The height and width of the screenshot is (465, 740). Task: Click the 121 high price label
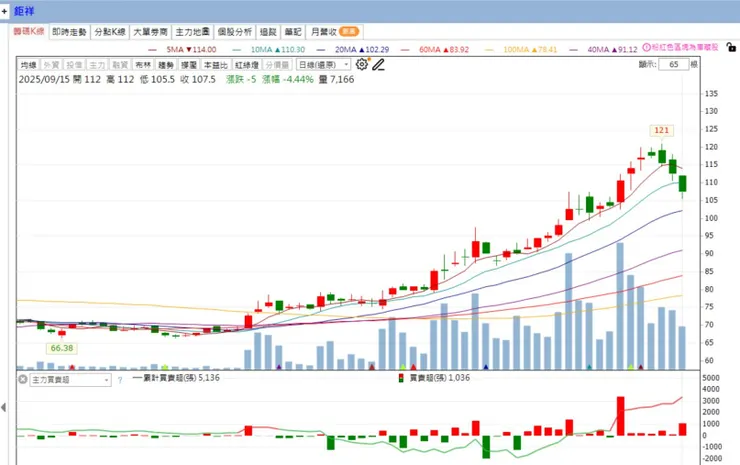pyautogui.click(x=661, y=130)
